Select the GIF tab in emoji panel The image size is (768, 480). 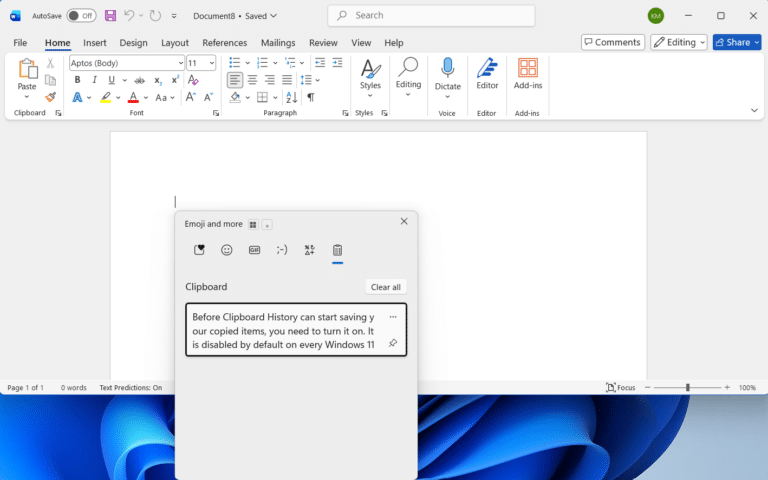click(x=254, y=250)
